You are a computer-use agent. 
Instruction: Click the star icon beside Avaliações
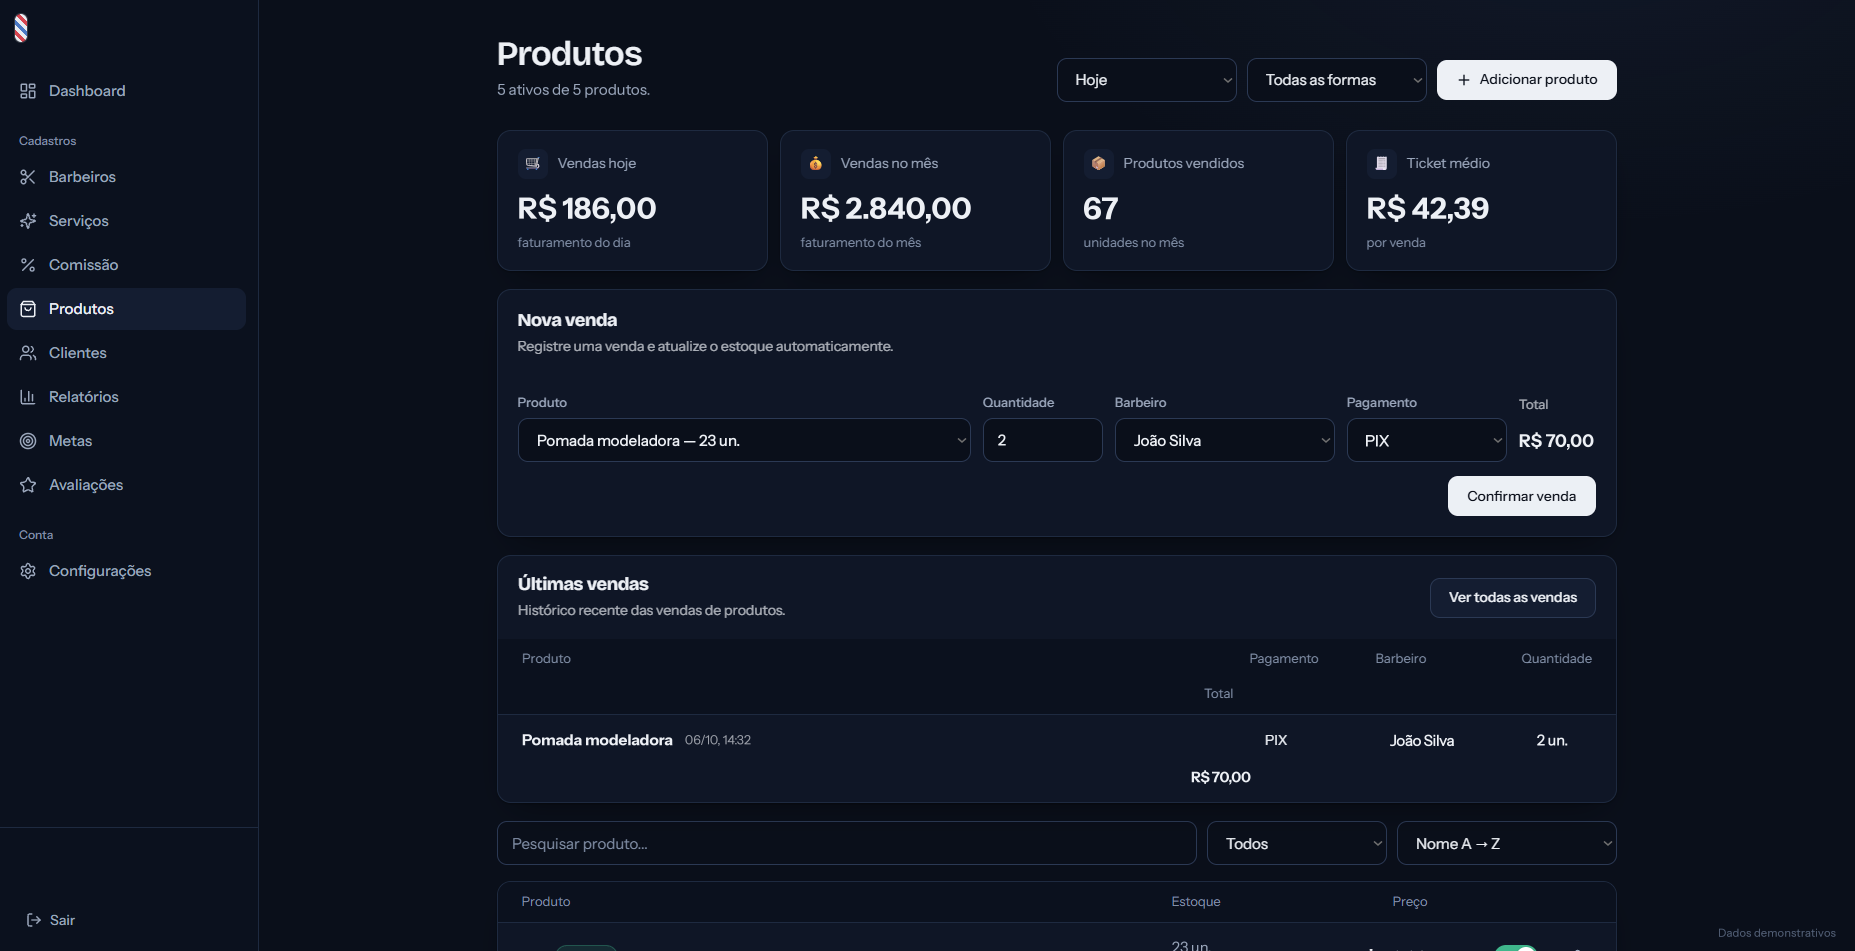(x=28, y=485)
